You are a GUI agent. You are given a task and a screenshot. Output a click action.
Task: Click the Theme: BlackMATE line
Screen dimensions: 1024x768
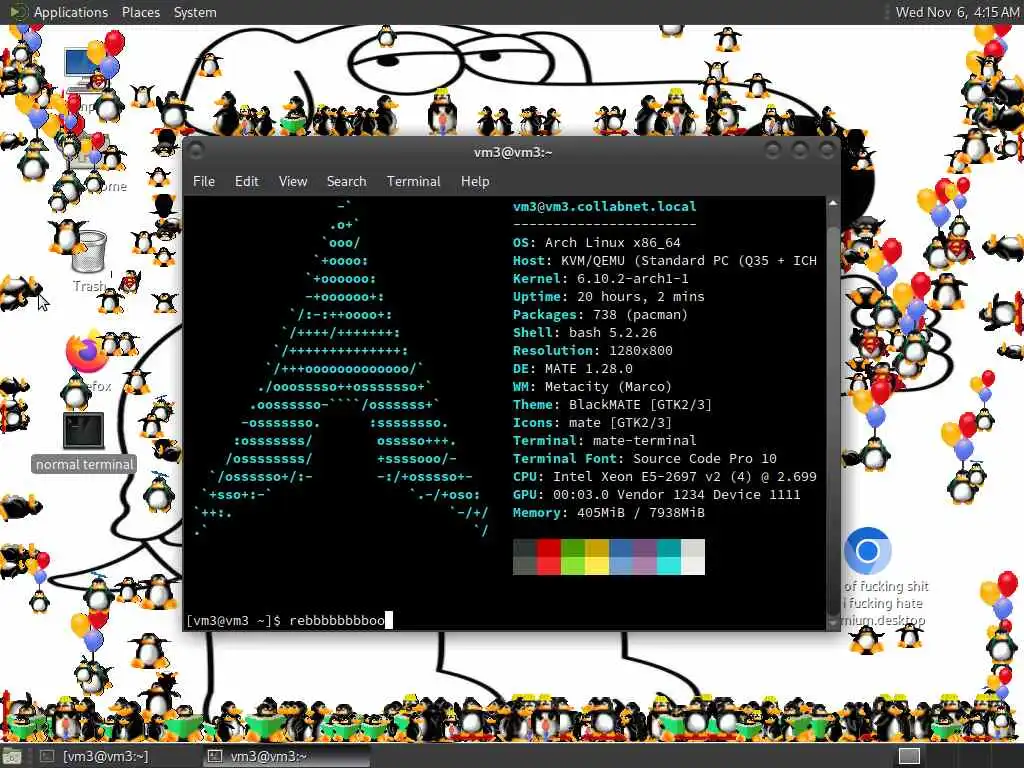coord(613,405)
